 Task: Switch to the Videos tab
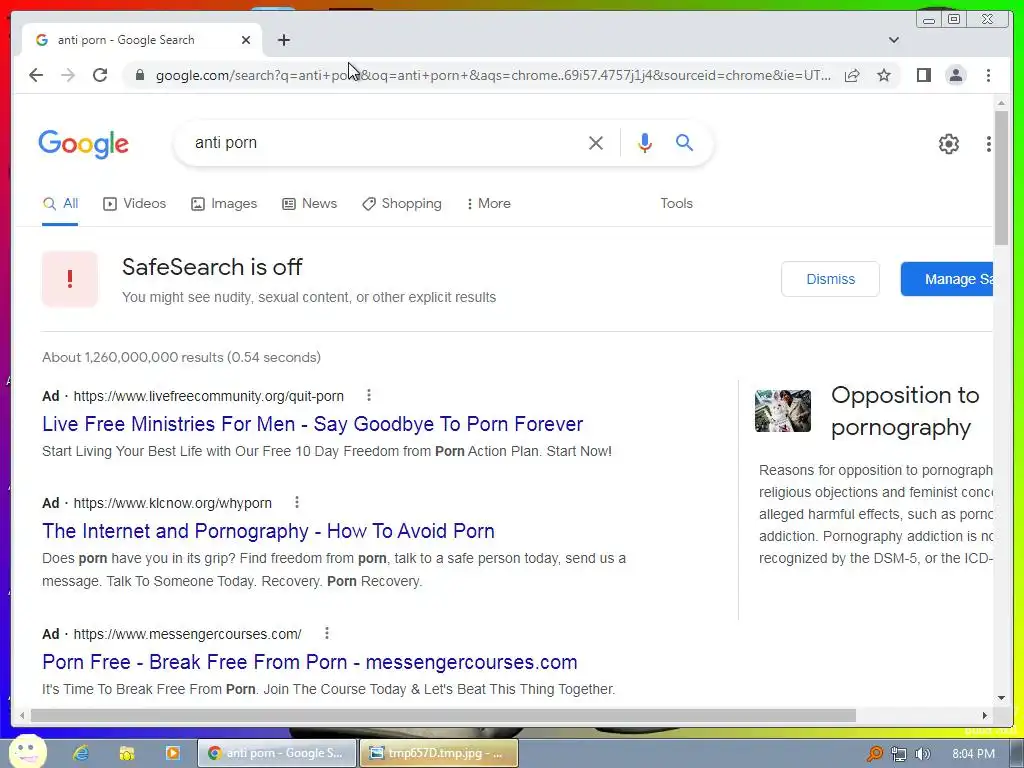pos(135,204)
